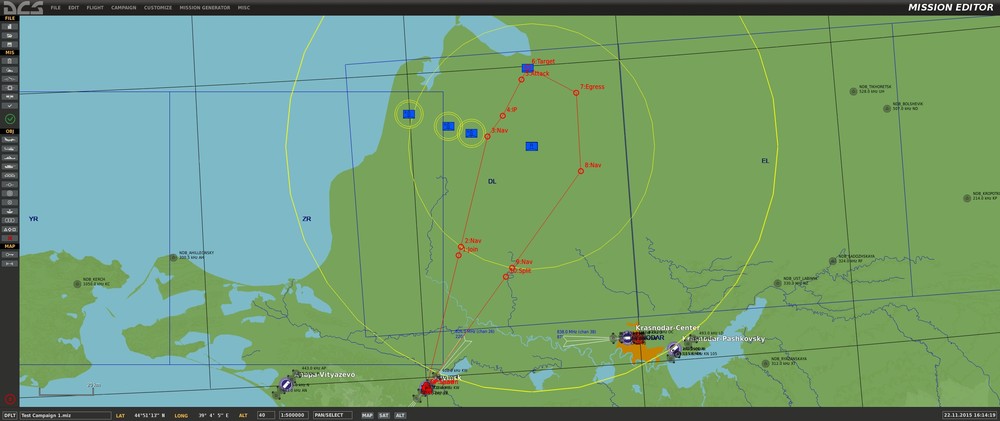The width and height of the screenshot is (1000, 421).
Task: Click the Test Campaign 1.miz name field
Action: point(65,415)
